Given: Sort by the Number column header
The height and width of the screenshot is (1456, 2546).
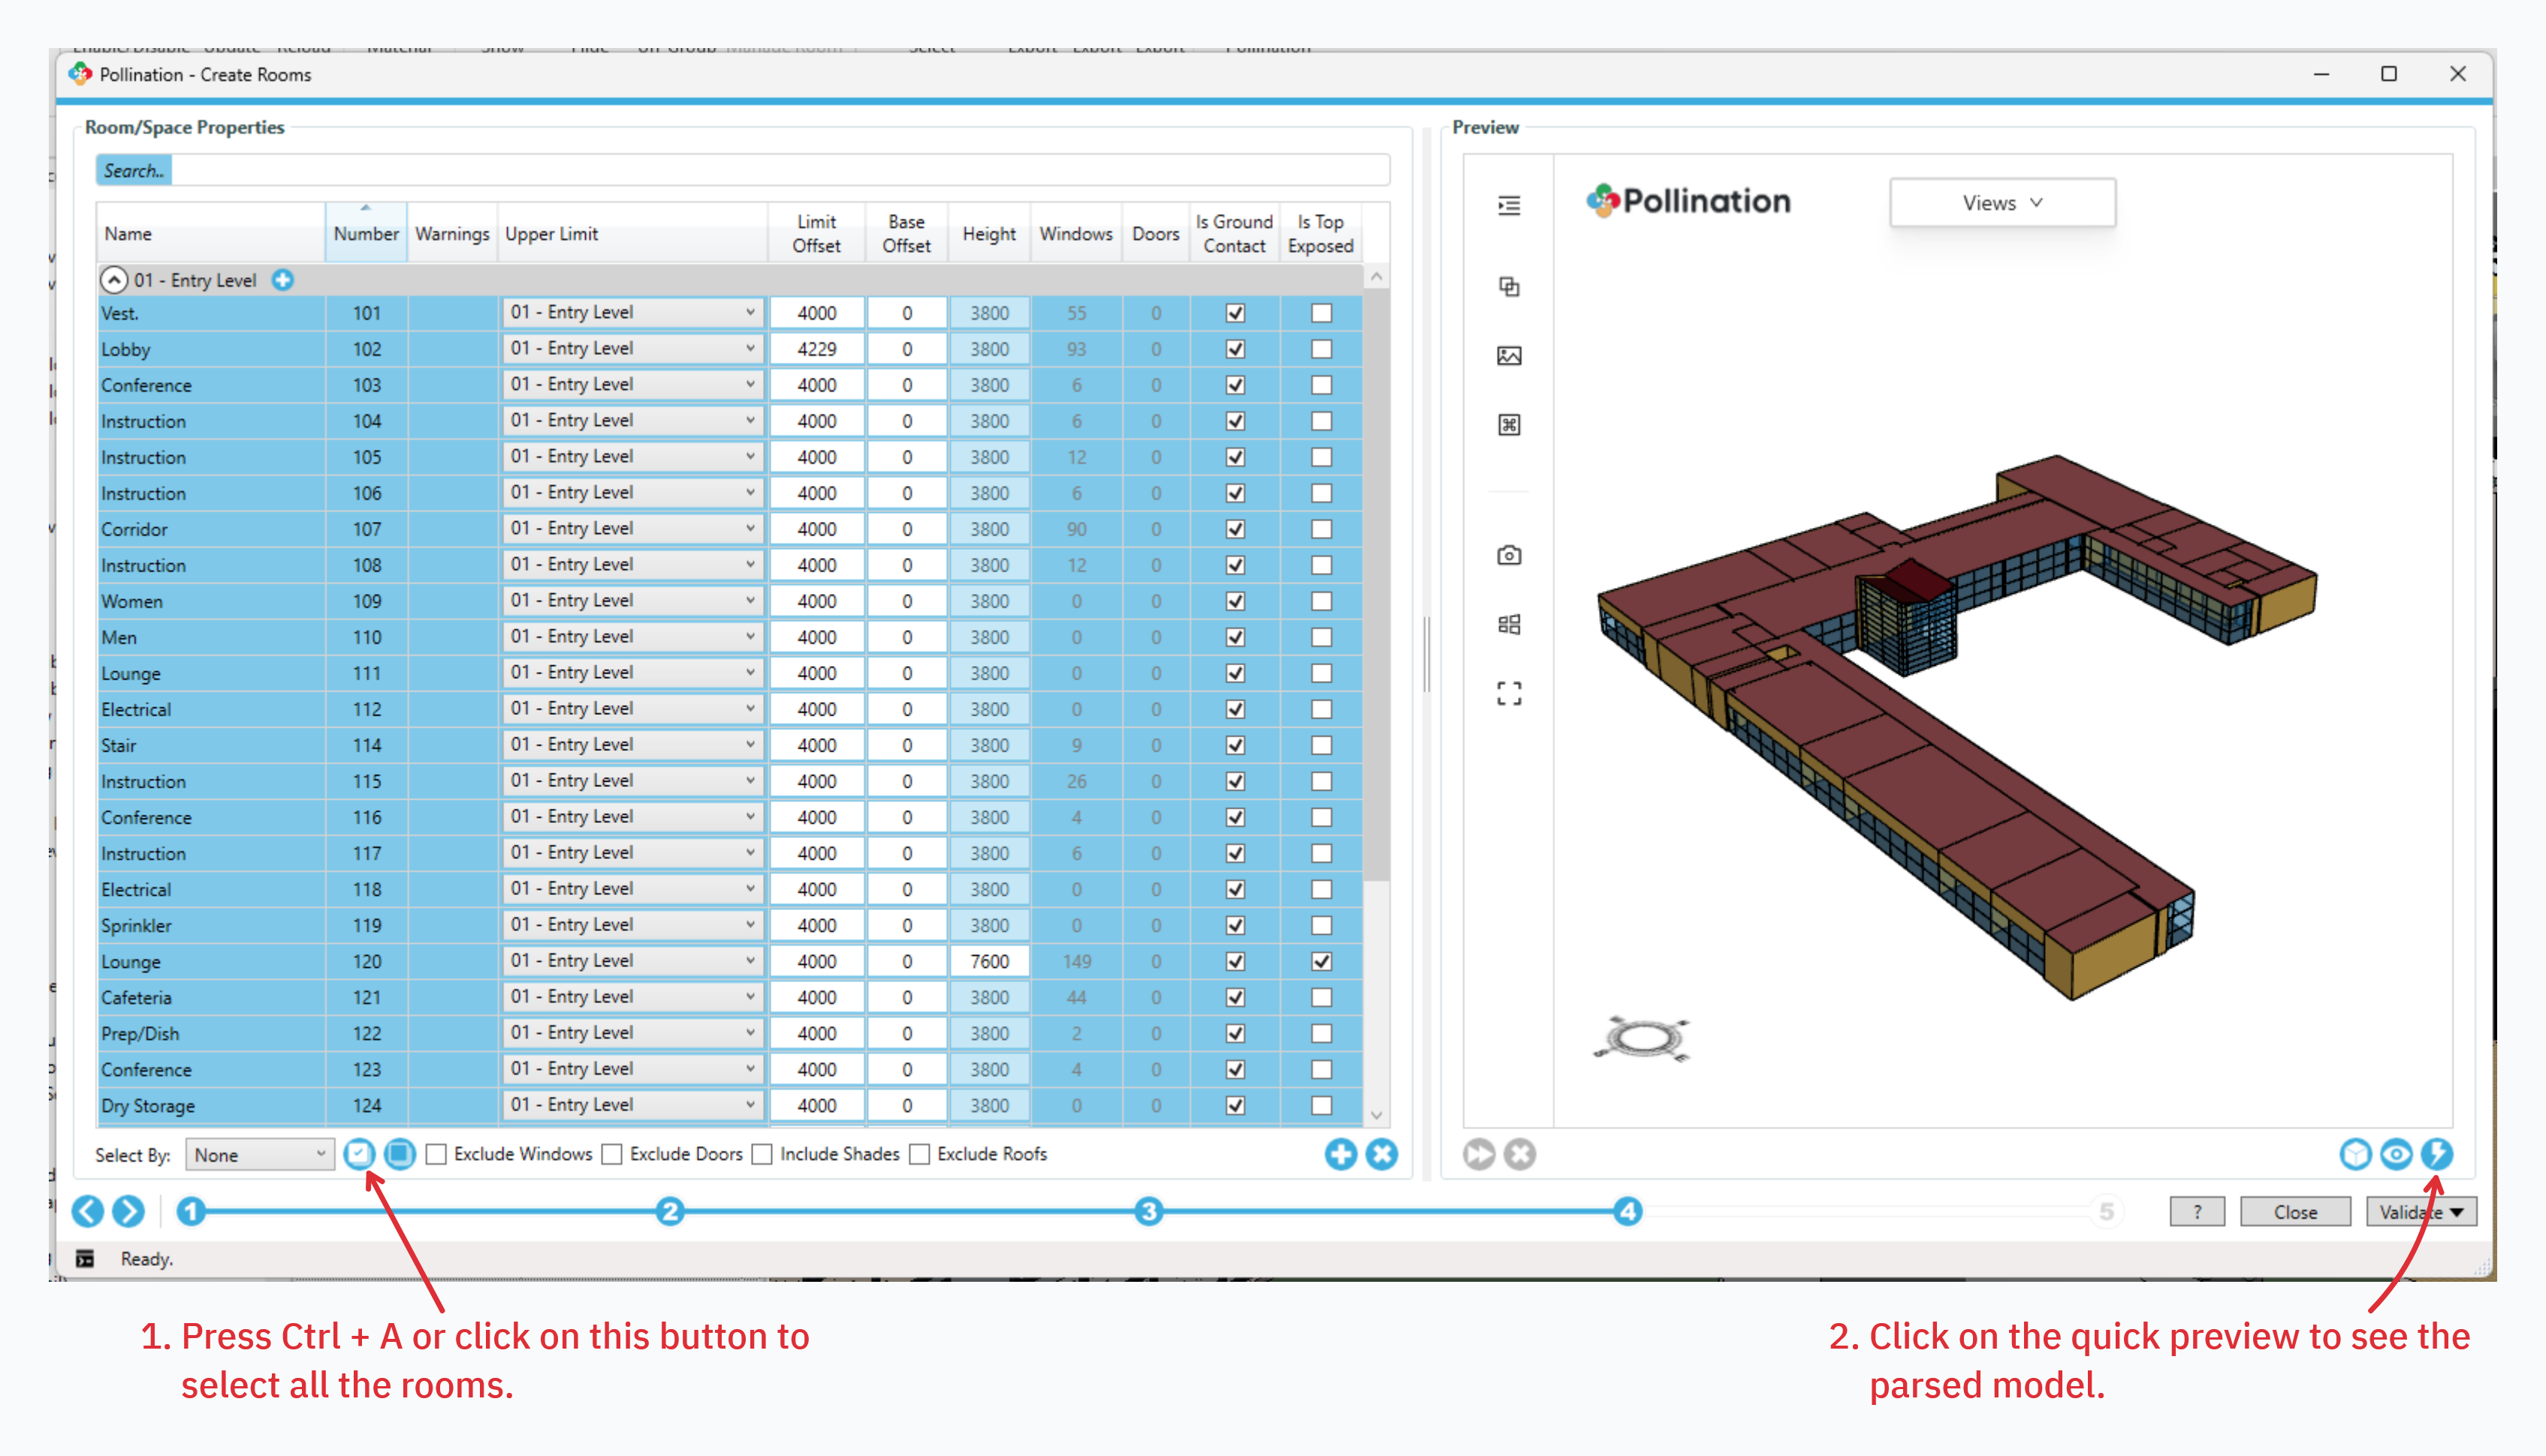Looking at the screenshot, I should [366, 233].
